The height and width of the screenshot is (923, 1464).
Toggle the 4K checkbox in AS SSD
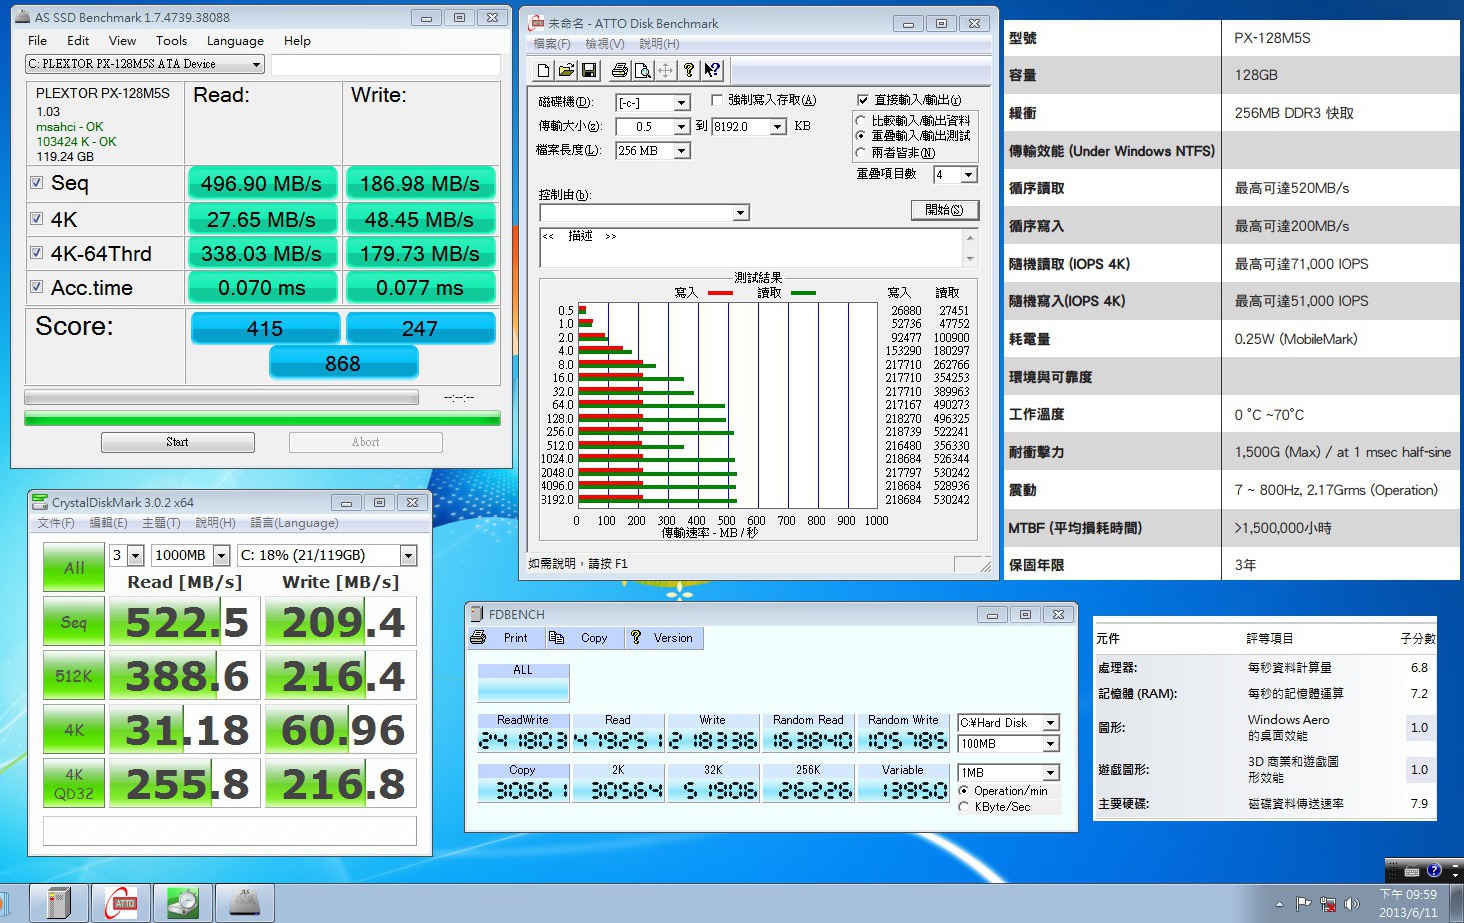point(37,218)
